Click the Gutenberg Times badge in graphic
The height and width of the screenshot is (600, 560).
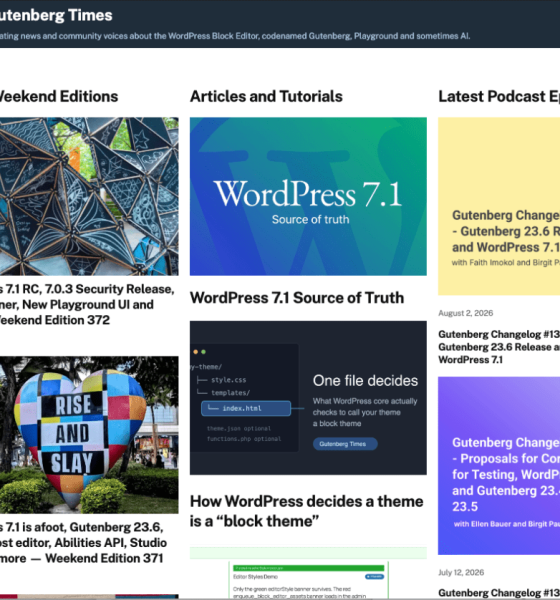345,444
